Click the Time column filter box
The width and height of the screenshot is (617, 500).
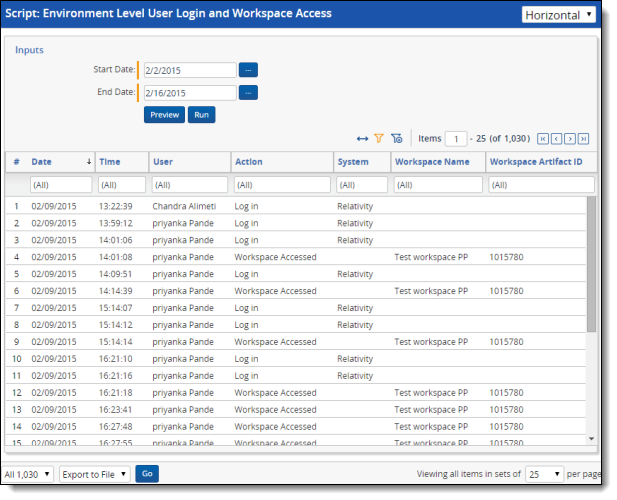click(122, 185)
